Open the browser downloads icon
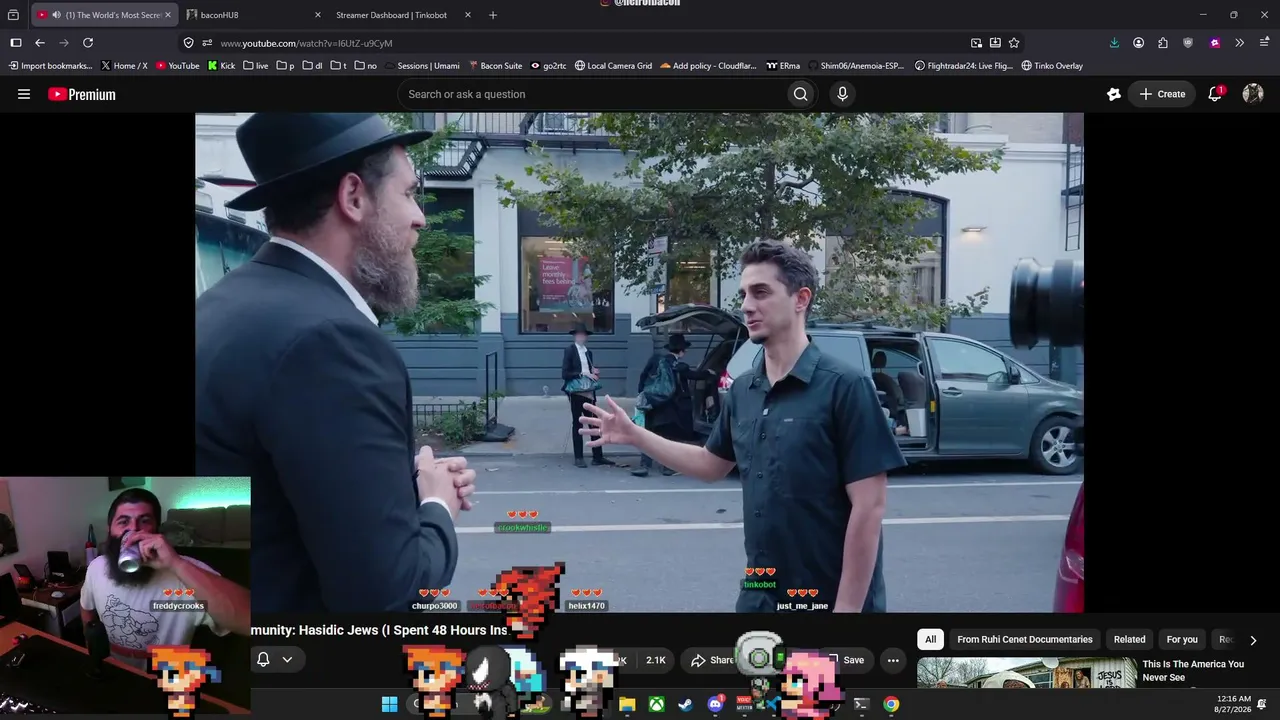1280x720 pixels. tap(1114, 43)
